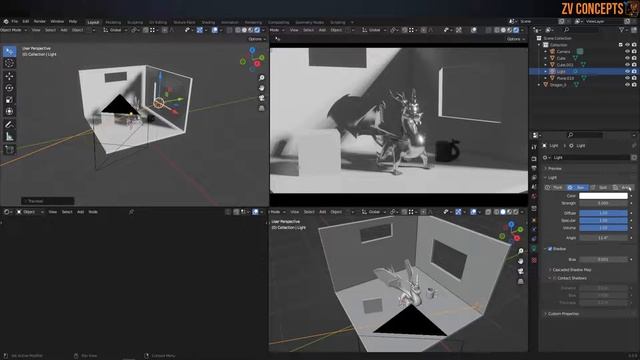Select the Select Box tool in the top-left viewport toolbar

(x=9, y=51)
